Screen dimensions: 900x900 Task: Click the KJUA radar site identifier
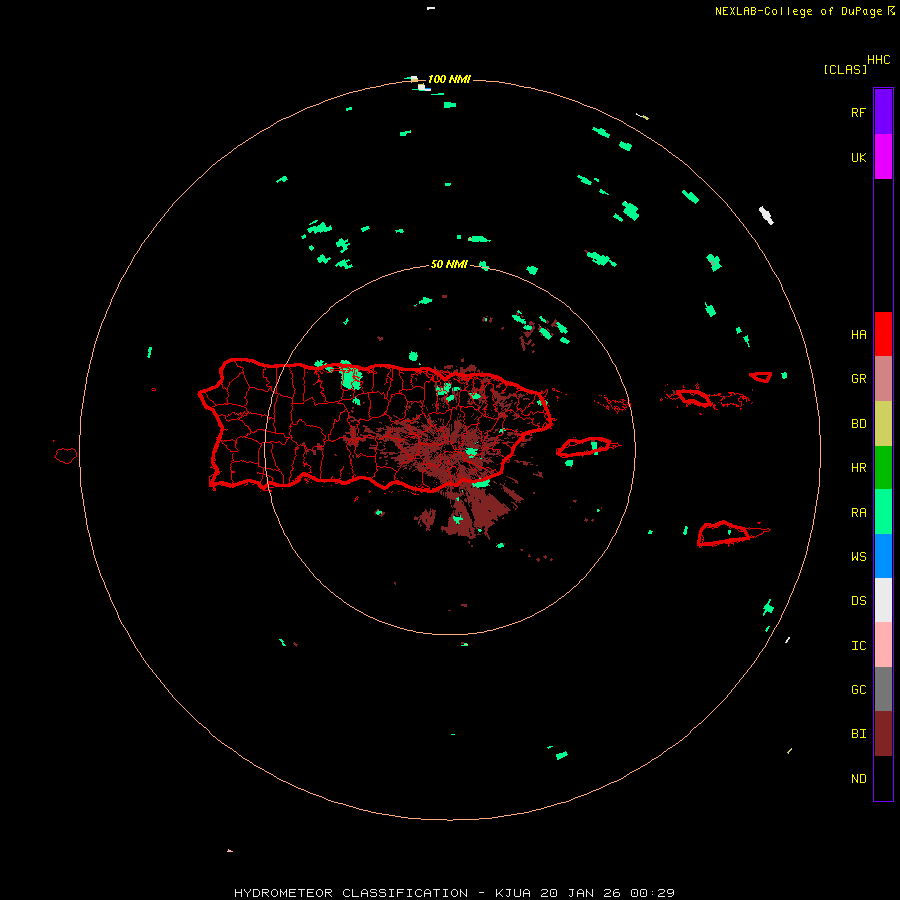(x=513, y=893)
